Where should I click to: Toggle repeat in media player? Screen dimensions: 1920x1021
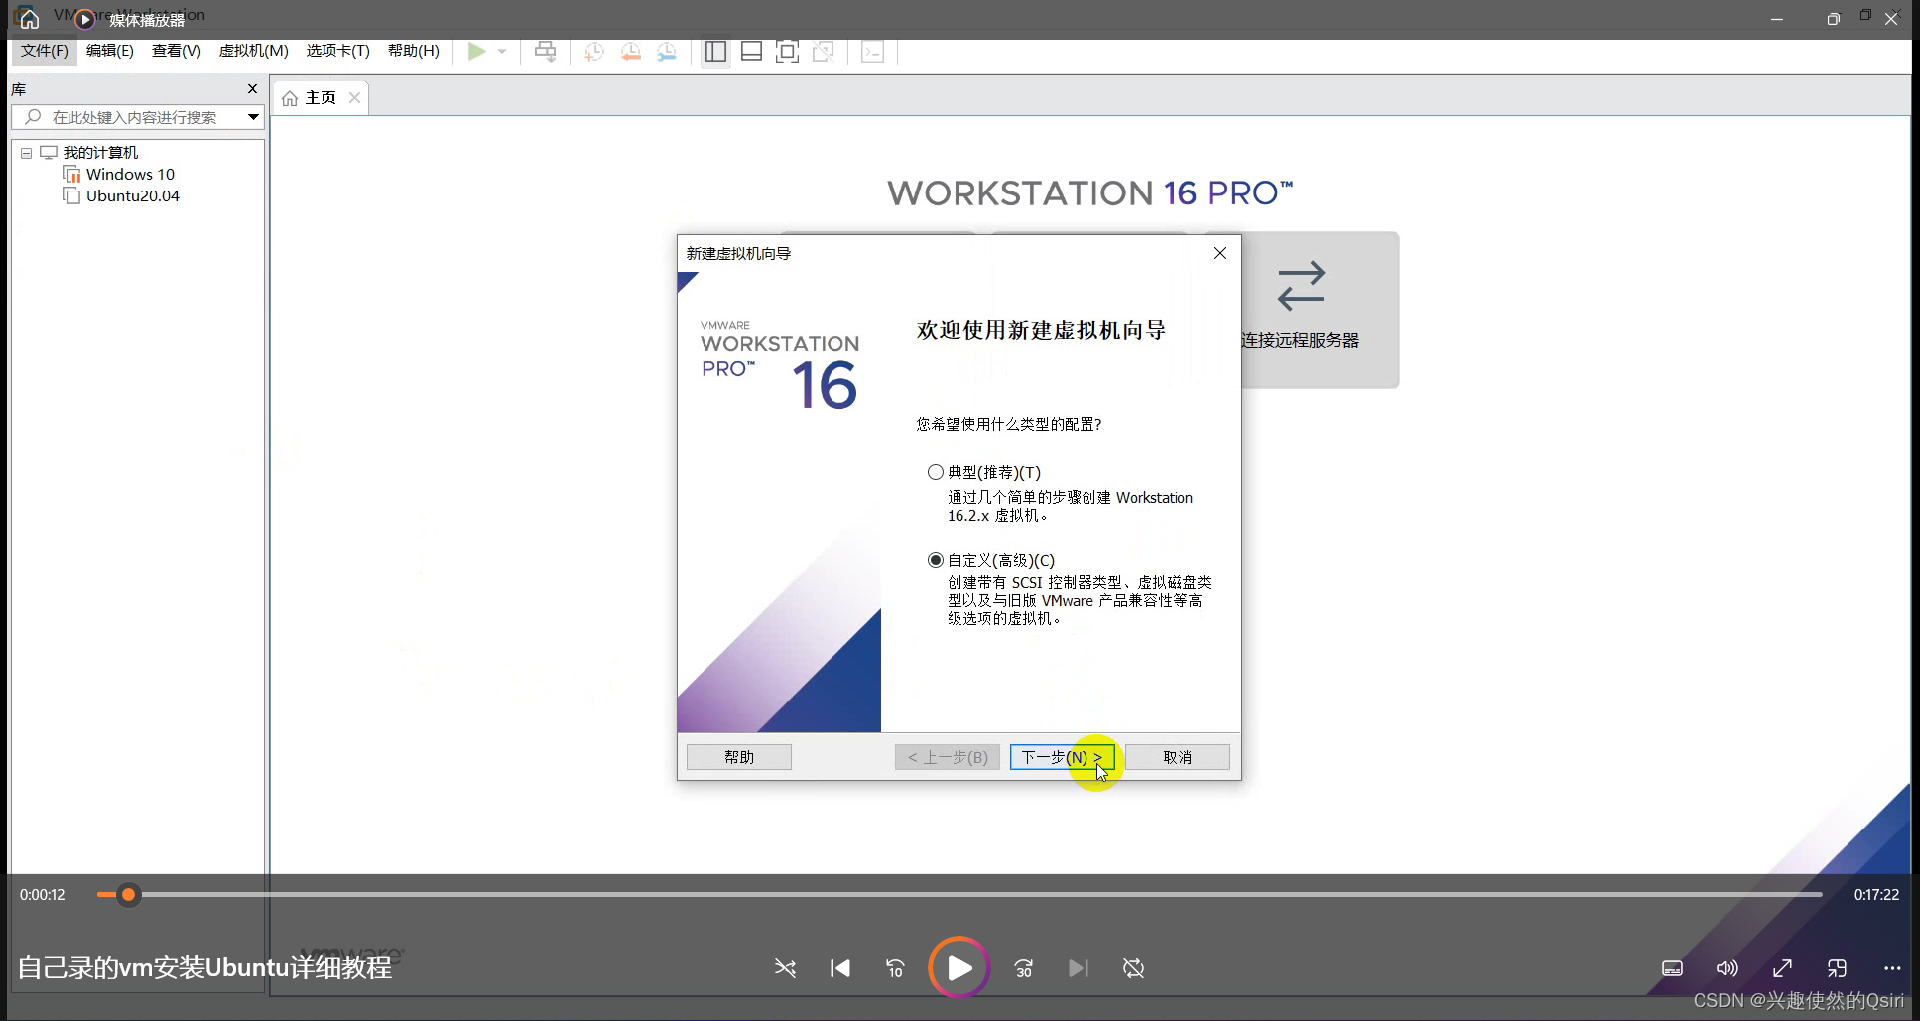(1133, 968)
